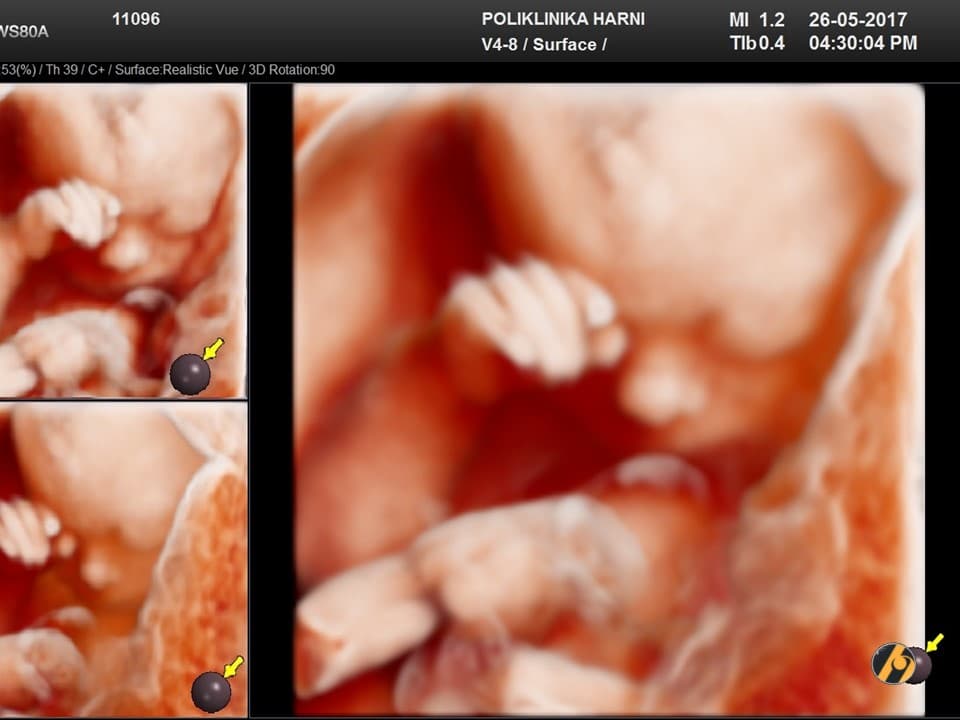This screenshot has height=720, width=960.
Task: Click the light source sphere in top-left view
Action: click(190, 373)
